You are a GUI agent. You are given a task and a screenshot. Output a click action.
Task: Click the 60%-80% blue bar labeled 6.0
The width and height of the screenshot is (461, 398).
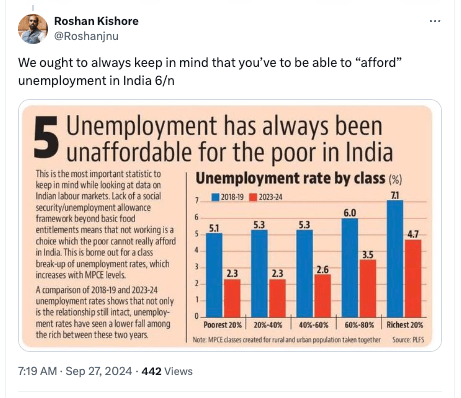350,268
